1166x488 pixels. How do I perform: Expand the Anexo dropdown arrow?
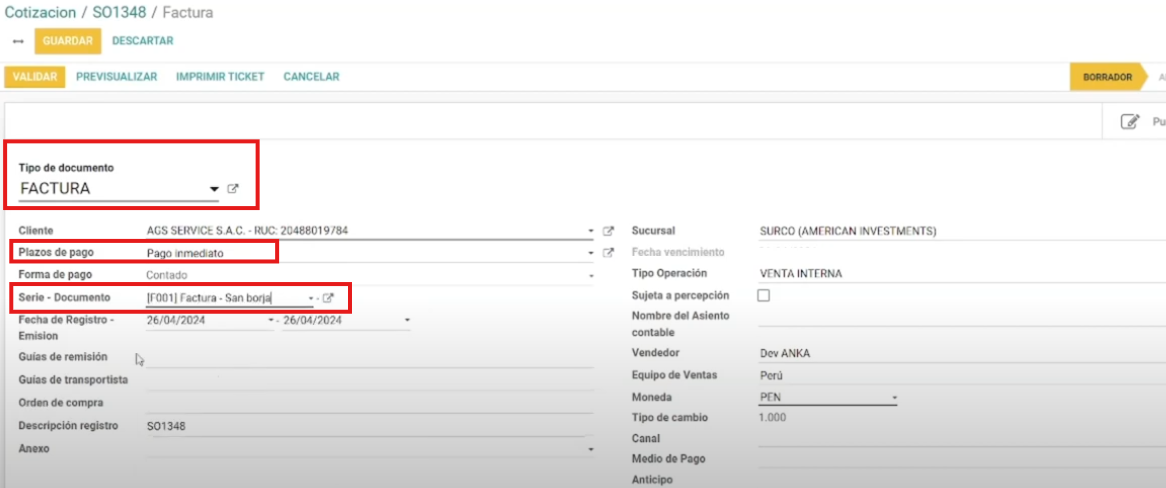click(590, 450)
